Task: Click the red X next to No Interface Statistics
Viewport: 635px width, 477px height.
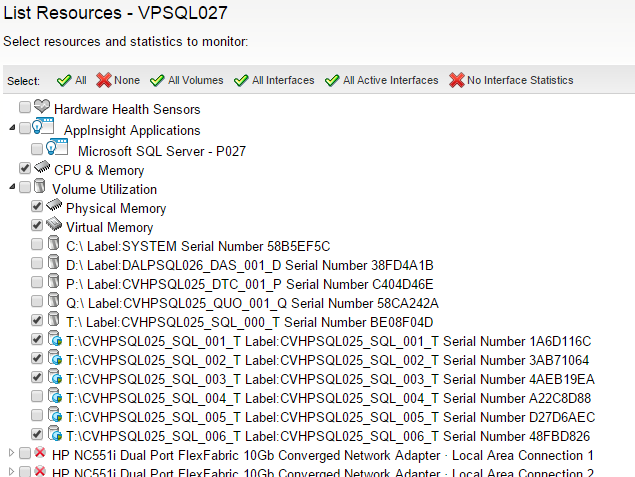Action: [456, 80]
